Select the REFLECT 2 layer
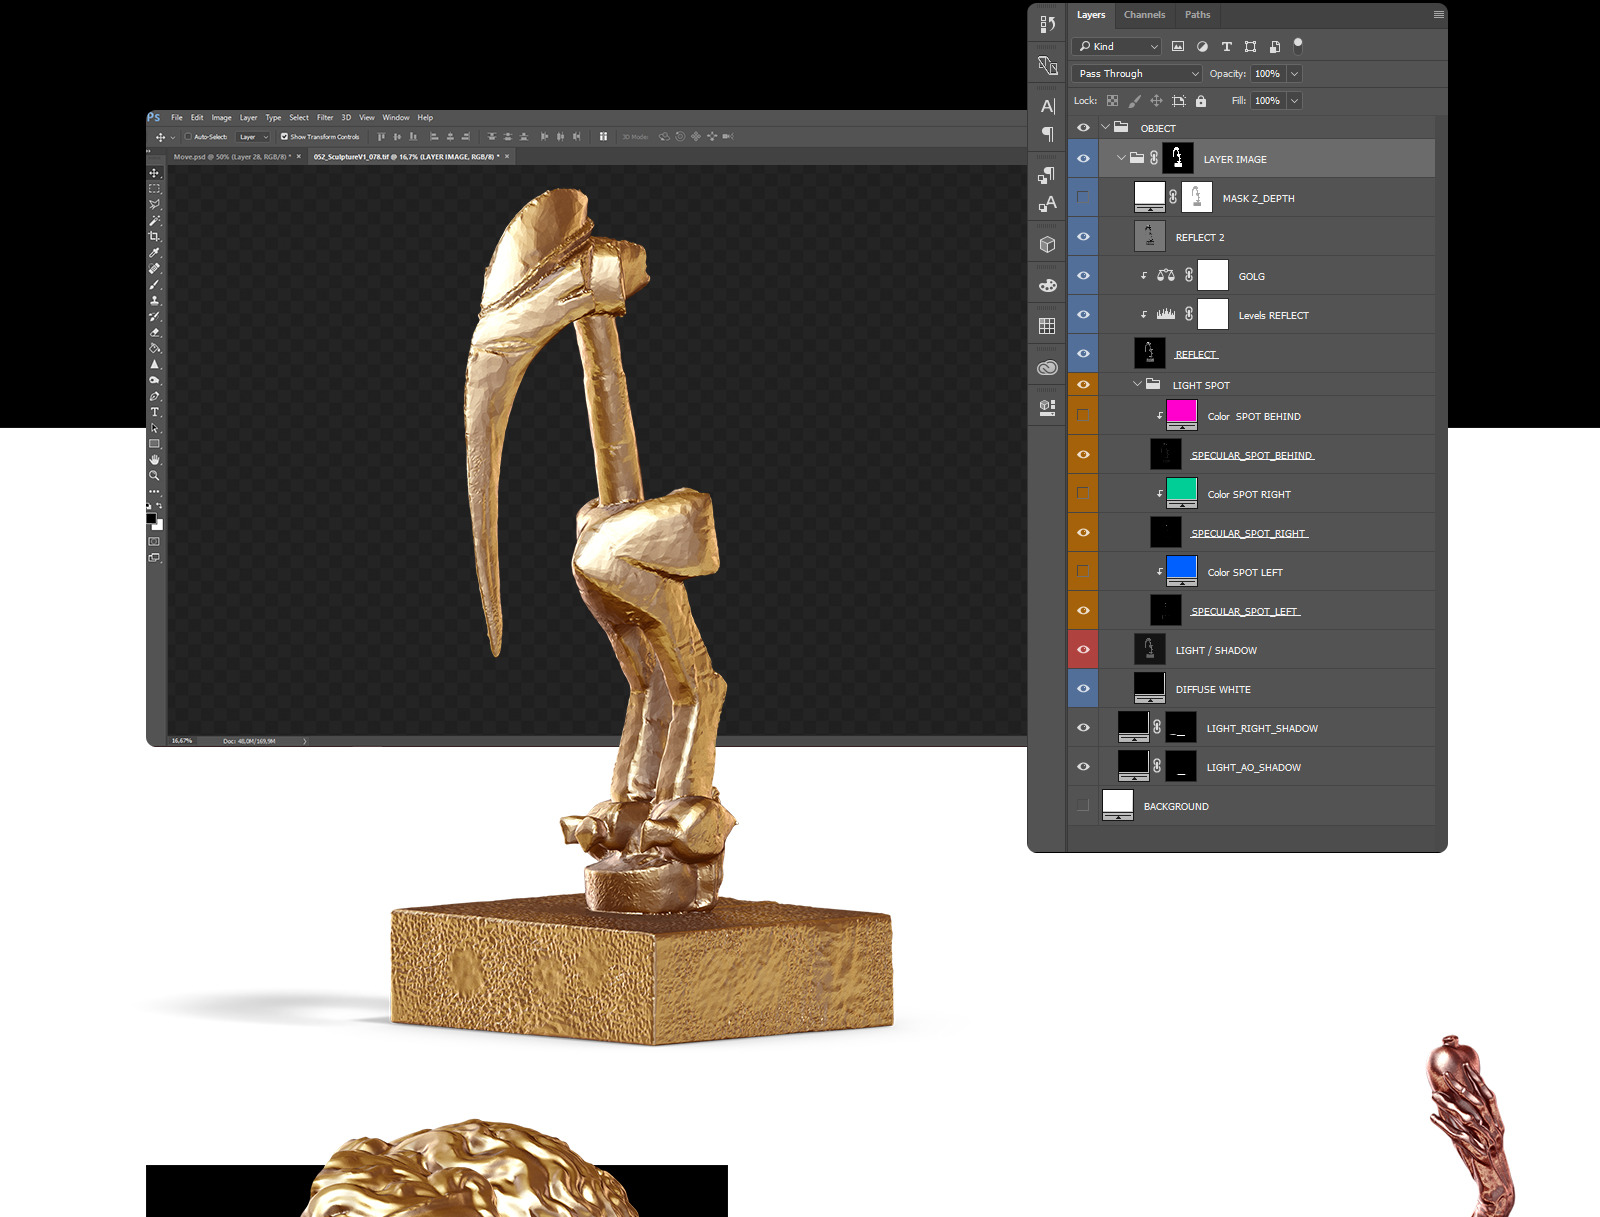Screen dimensions: 1600x1217 (x=1199, y=238)
